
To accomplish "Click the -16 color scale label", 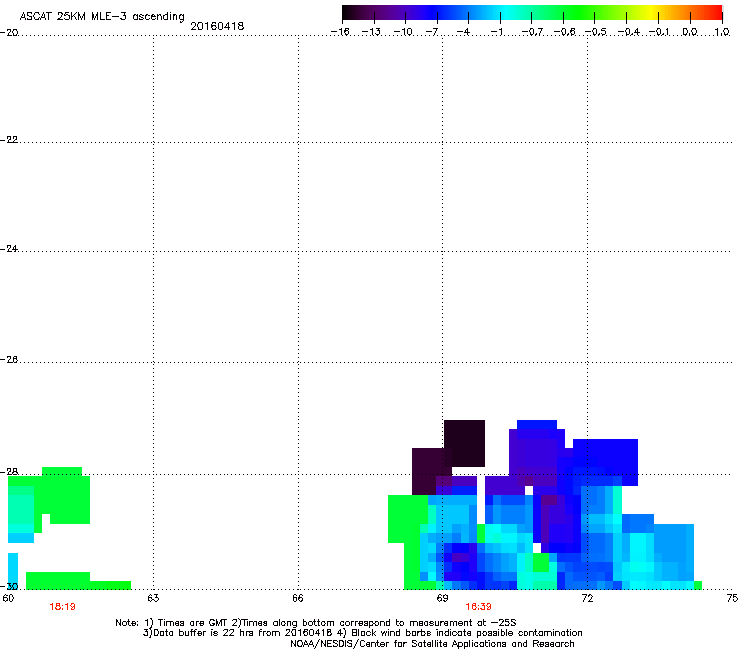I will [x=340, y=32].
